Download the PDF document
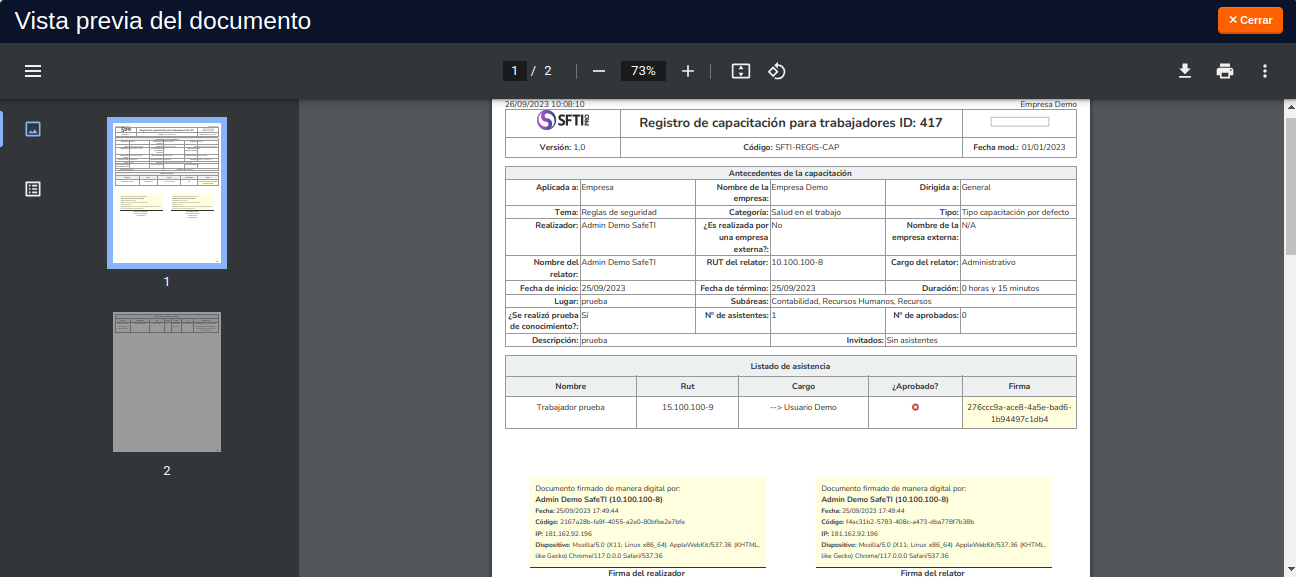The image size is (1296, 577). [x=1185, y=71]
